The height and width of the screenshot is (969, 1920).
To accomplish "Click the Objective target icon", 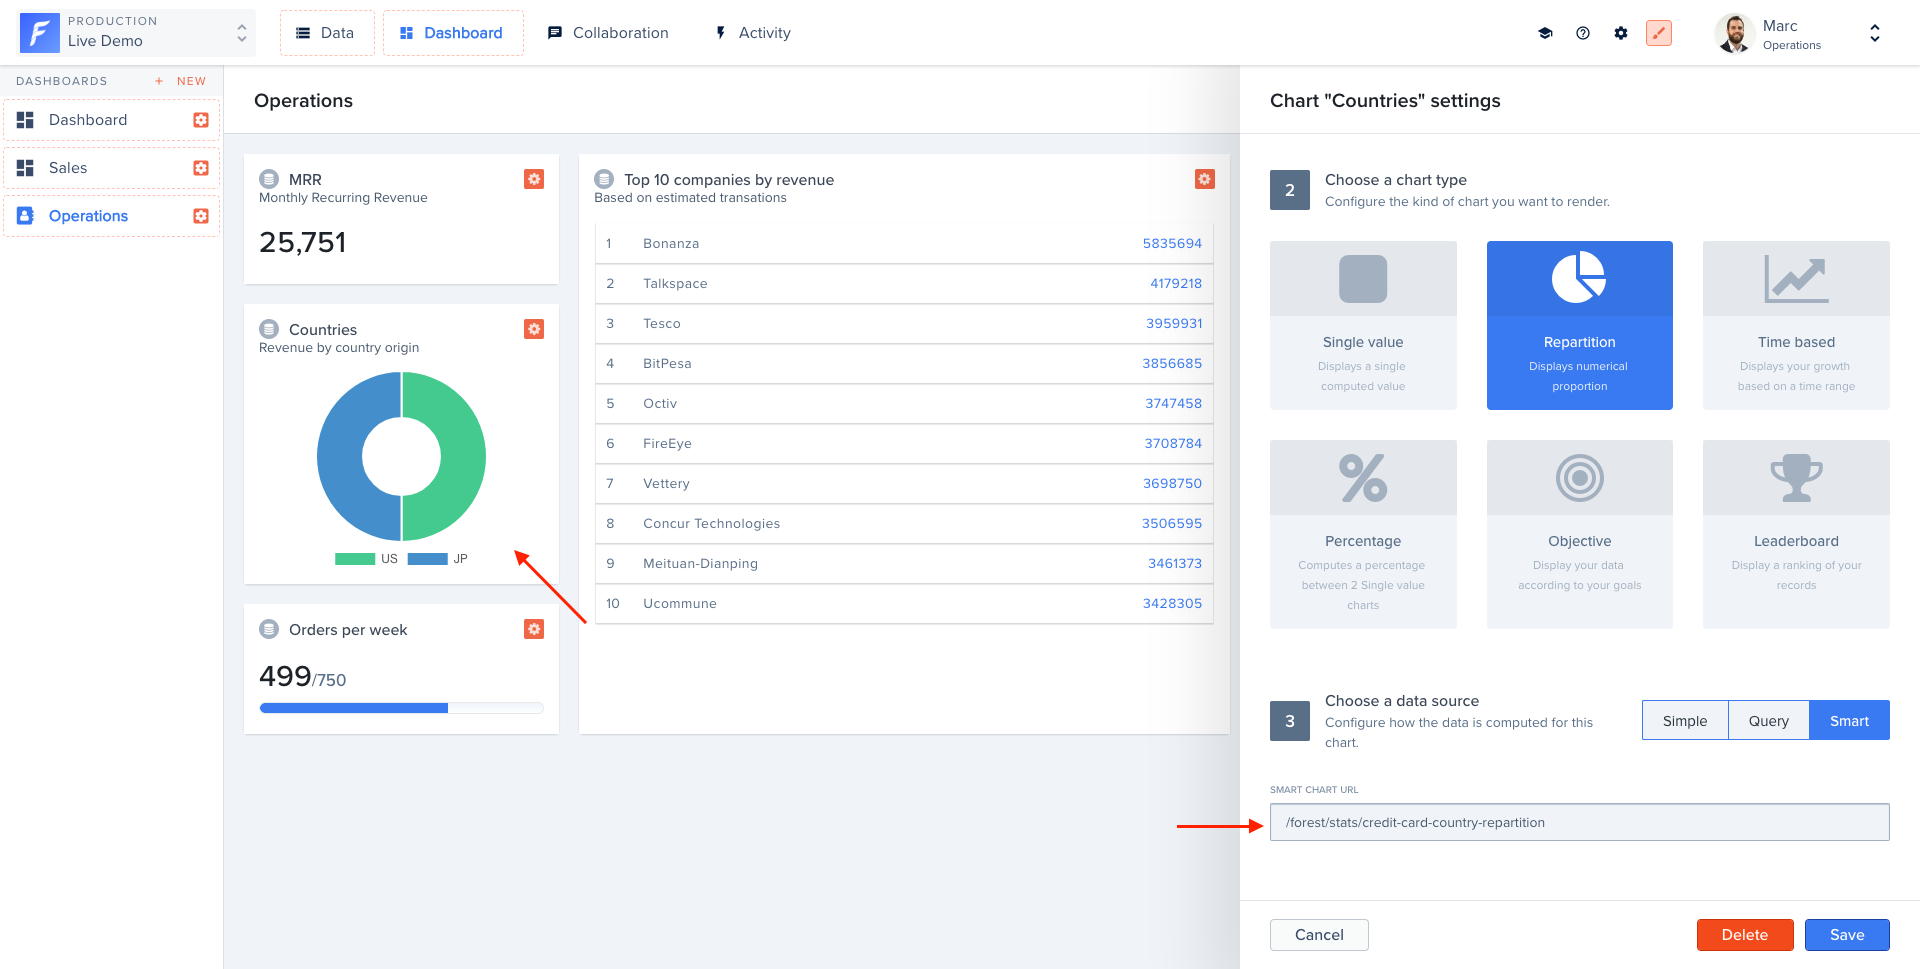I will (x=1580, y=478).
